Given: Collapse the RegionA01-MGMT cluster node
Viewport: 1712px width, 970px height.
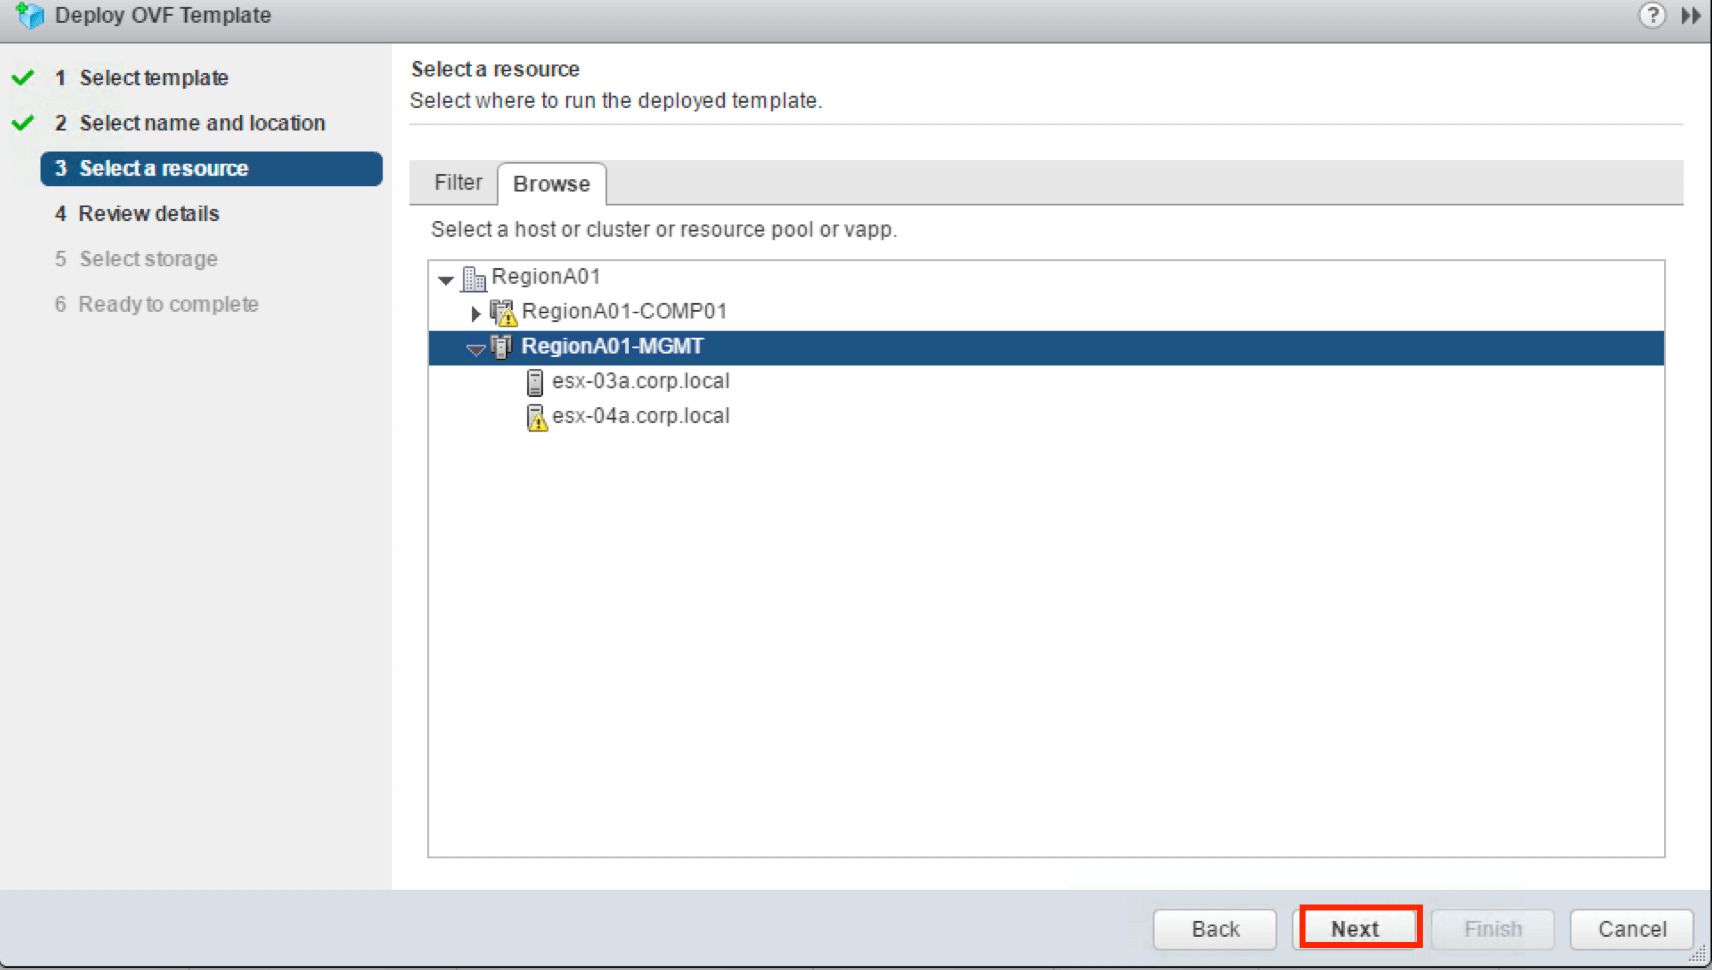Looking at the screenshot, I should tap(475, 349).
